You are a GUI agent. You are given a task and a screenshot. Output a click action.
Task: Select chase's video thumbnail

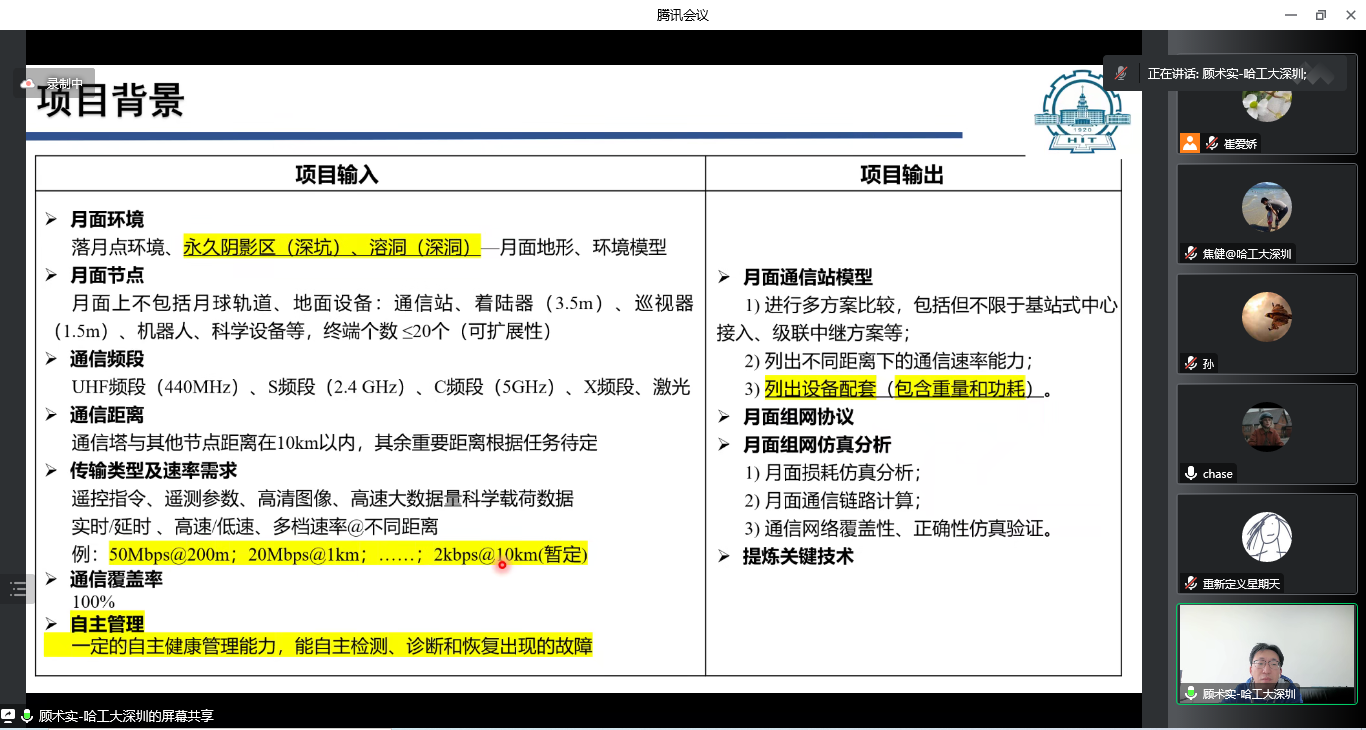[1268, 434]
